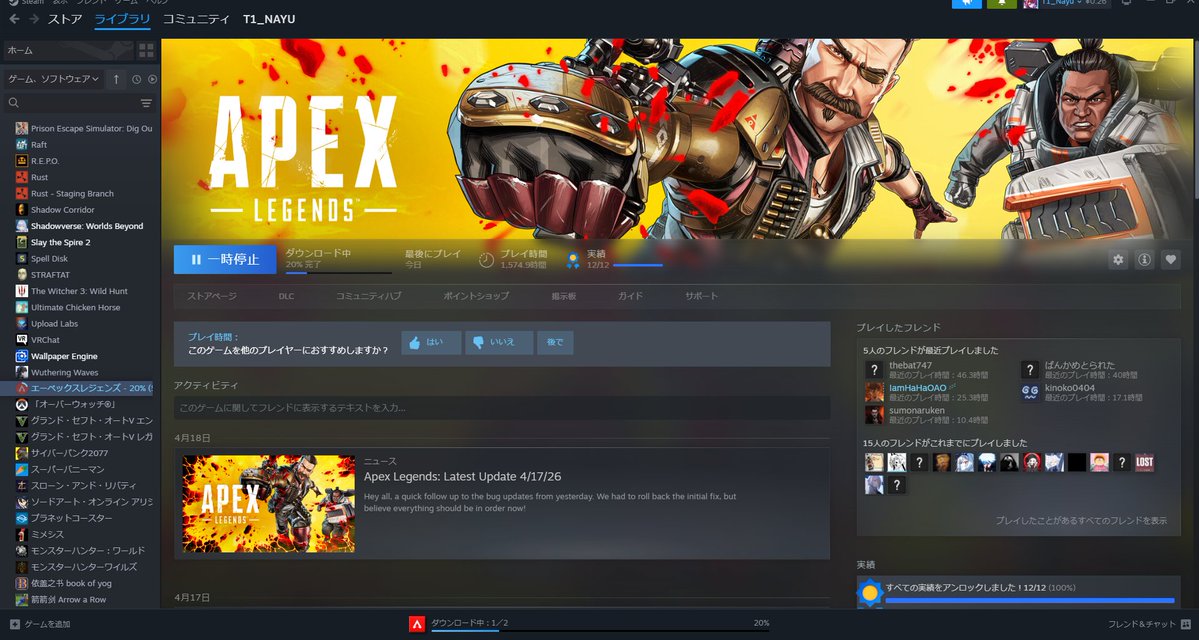
Task: Open フレンド＆チャット link
Action: 1149,624
